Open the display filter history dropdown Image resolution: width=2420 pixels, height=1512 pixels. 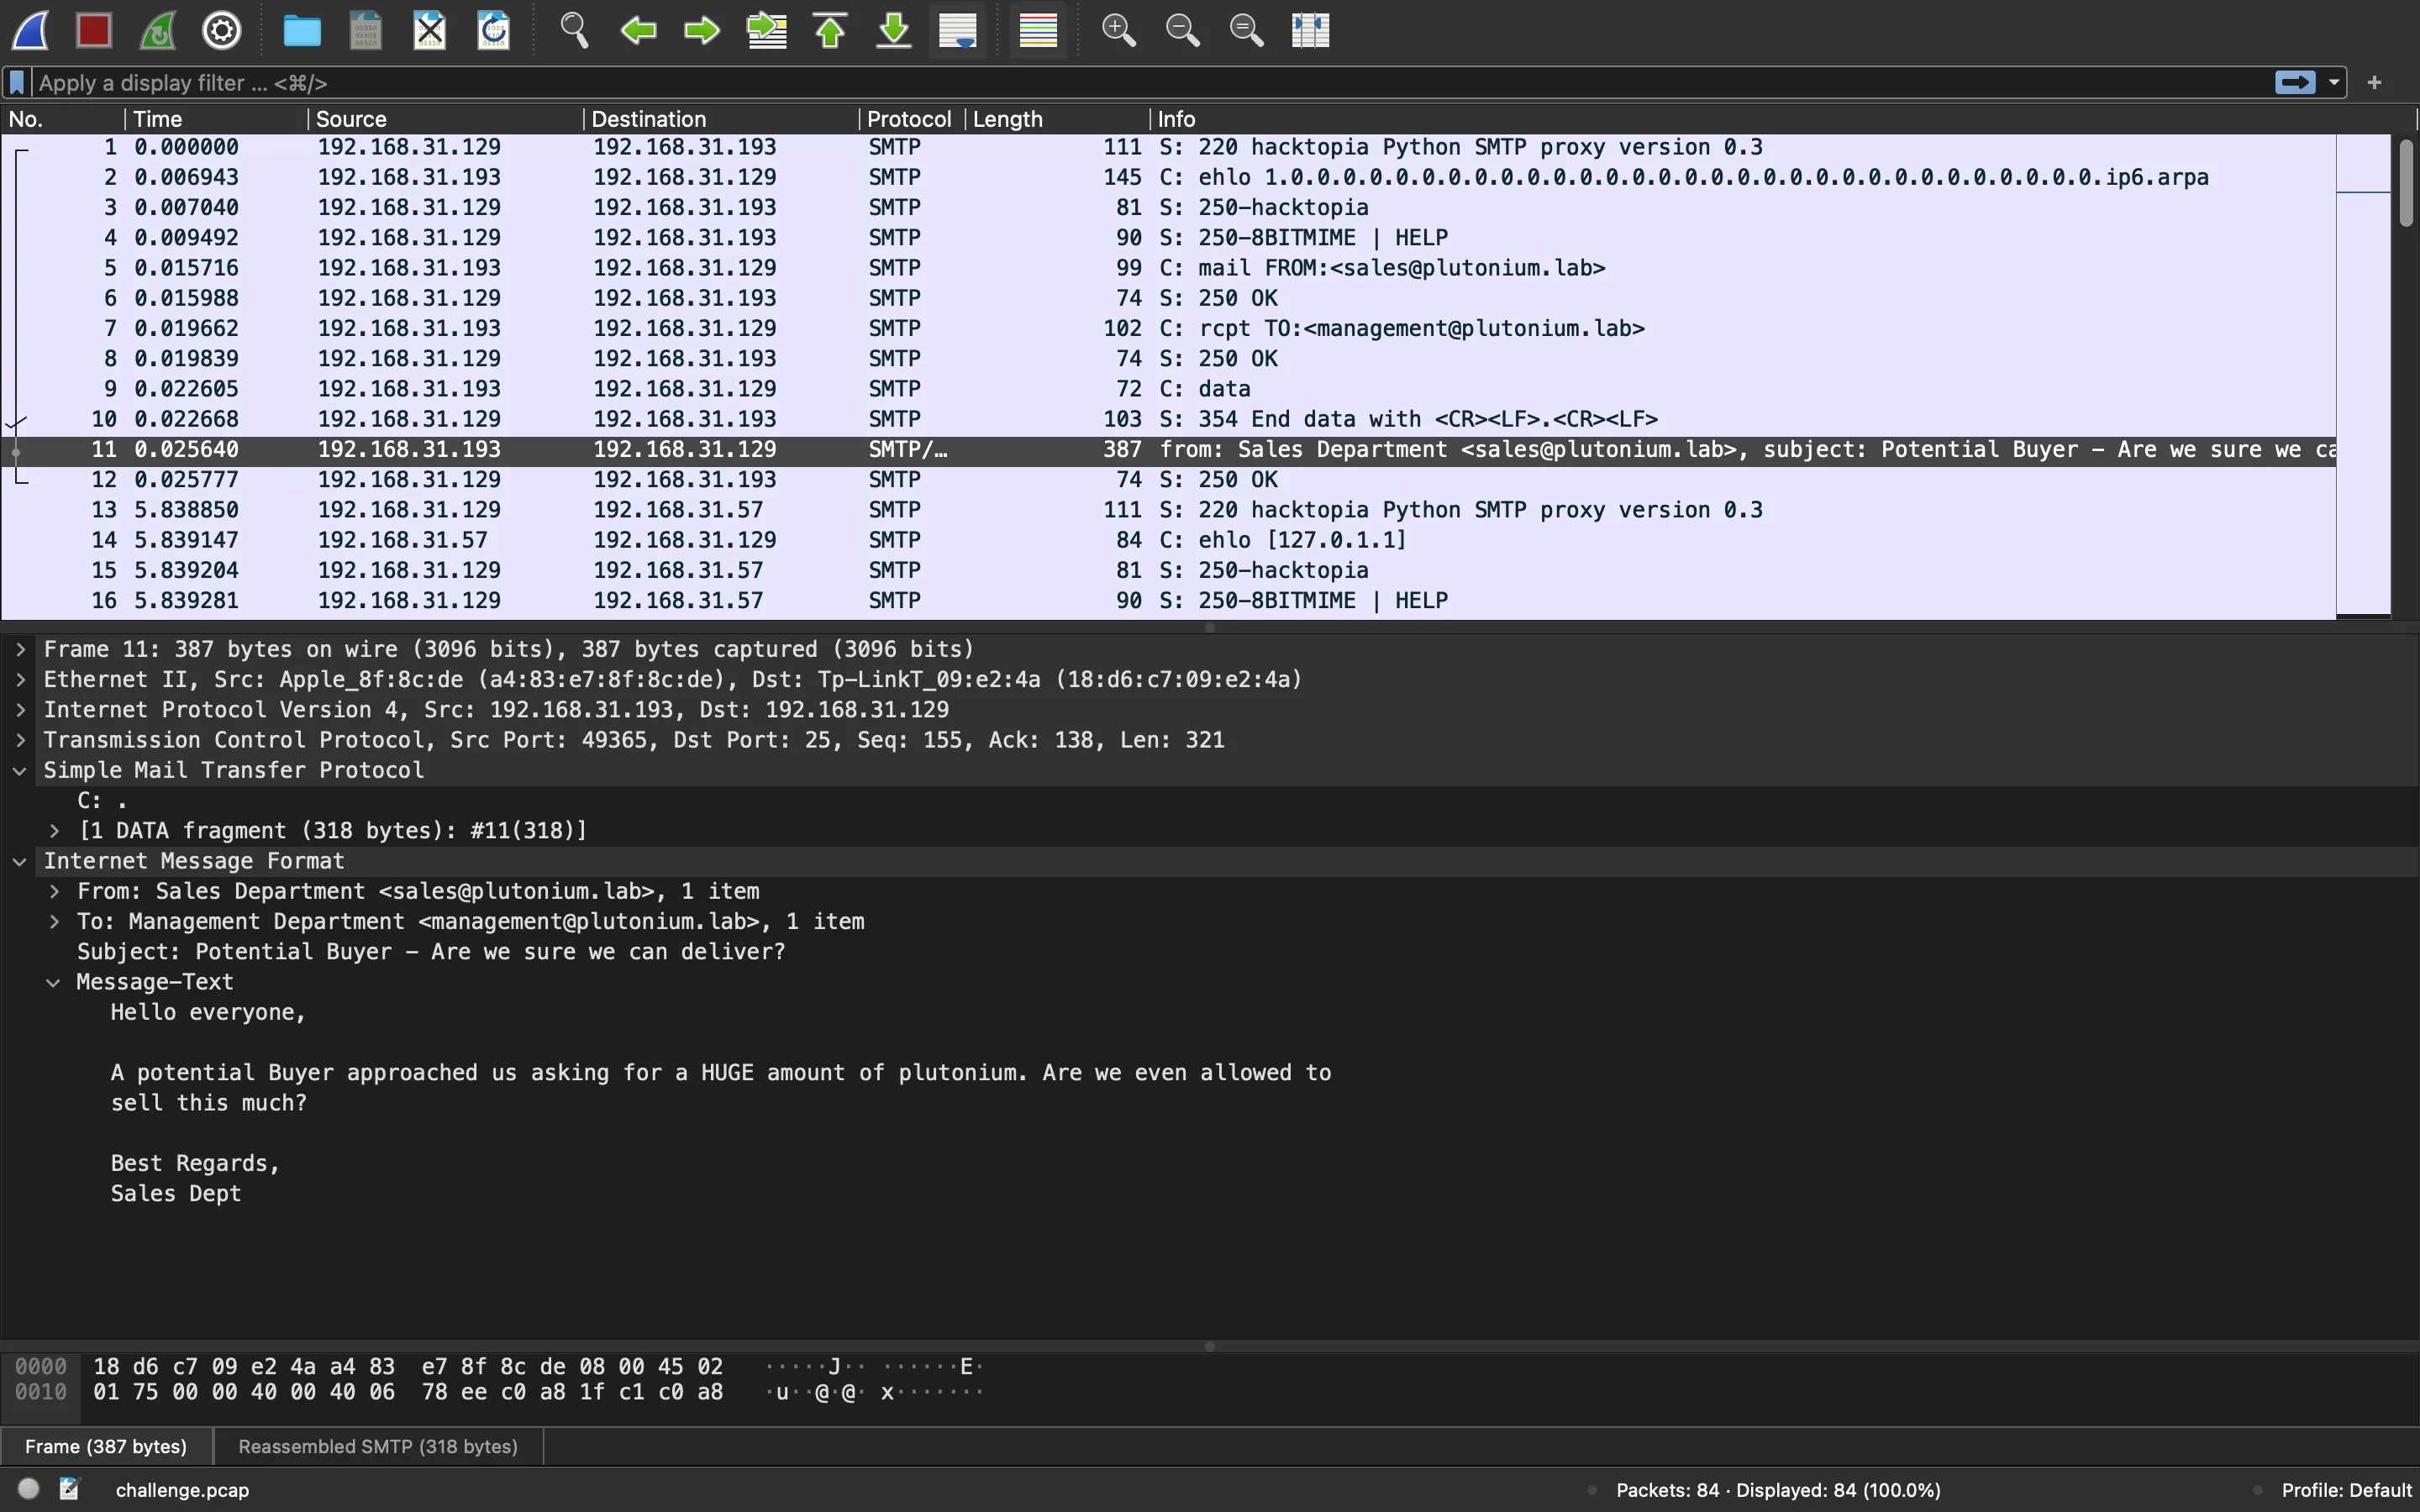coord(2334,82)
